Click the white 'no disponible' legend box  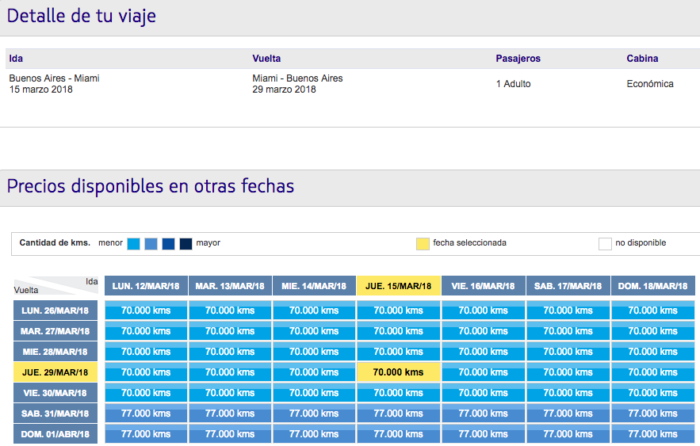pyautogui.click(x=604, y=243)
